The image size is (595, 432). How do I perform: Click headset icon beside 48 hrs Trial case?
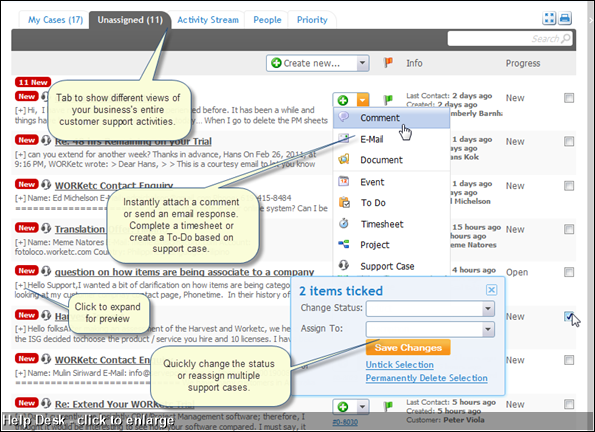[46, 140]
